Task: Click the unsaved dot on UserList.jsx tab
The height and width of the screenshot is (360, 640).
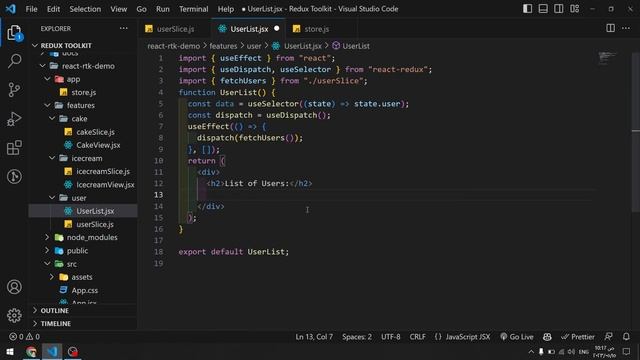Action: (277, 28)
